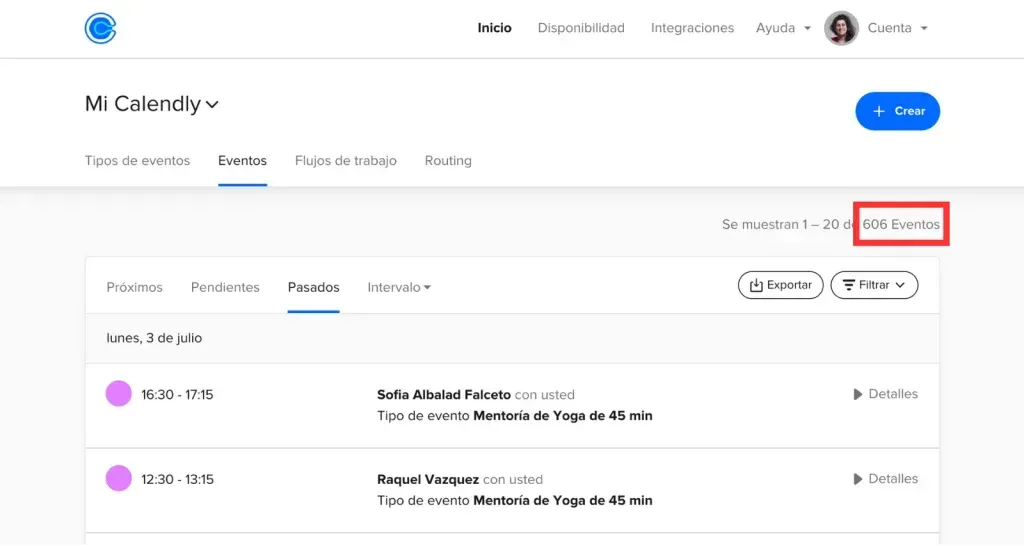The width and height of the screenshot is (1024, 546).
Task: Click purple color dot of 12:30 event
Action: (119, 479)
